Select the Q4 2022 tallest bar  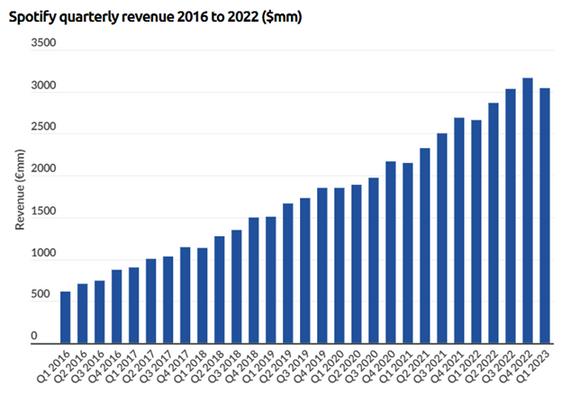528,210
